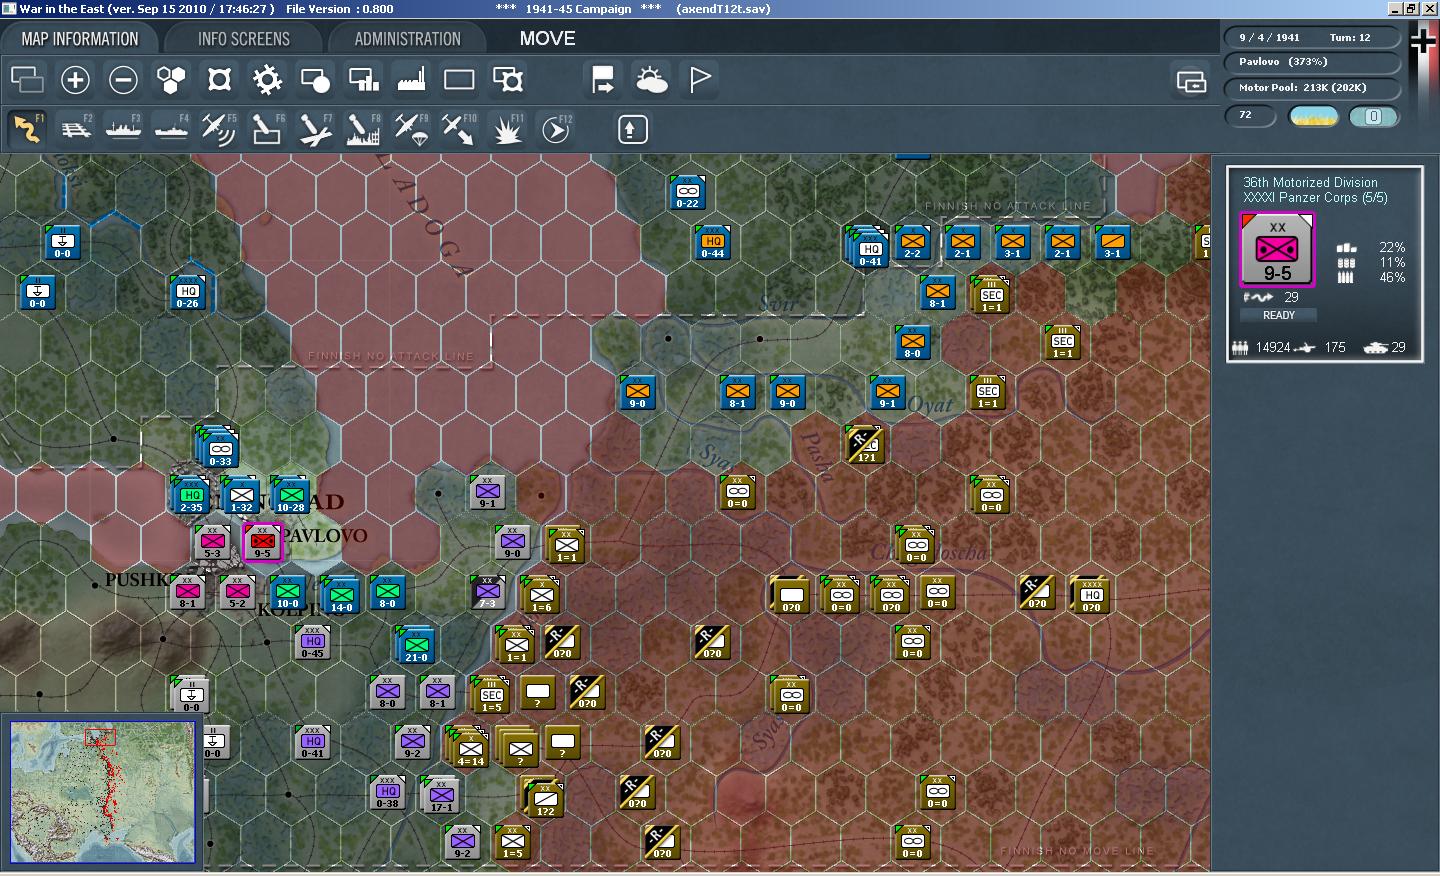Select air transport mode (F9) parachute icon
This screenshot has width=1440, height=876.
pyautogui.click(x=411, y=129)
